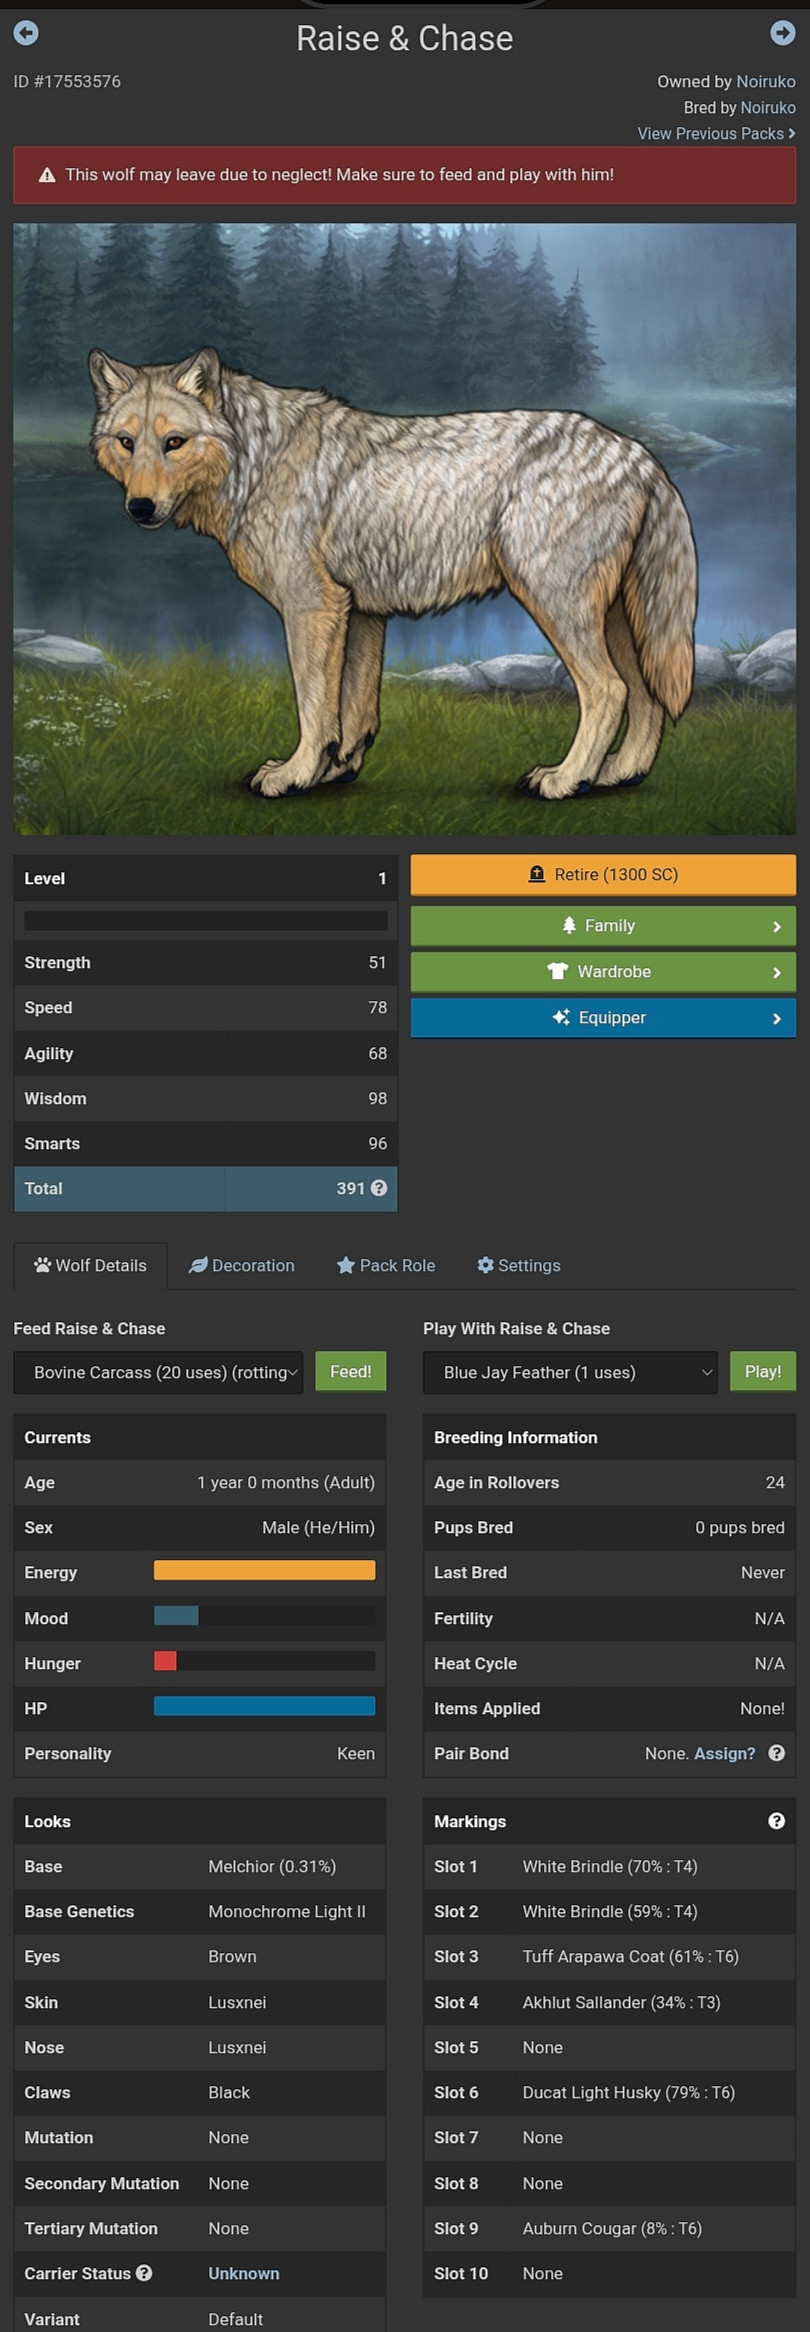This screenshot has width=810, height=2332.
Task: Select Akhlut Sallander marking row
Action: 609,2002
